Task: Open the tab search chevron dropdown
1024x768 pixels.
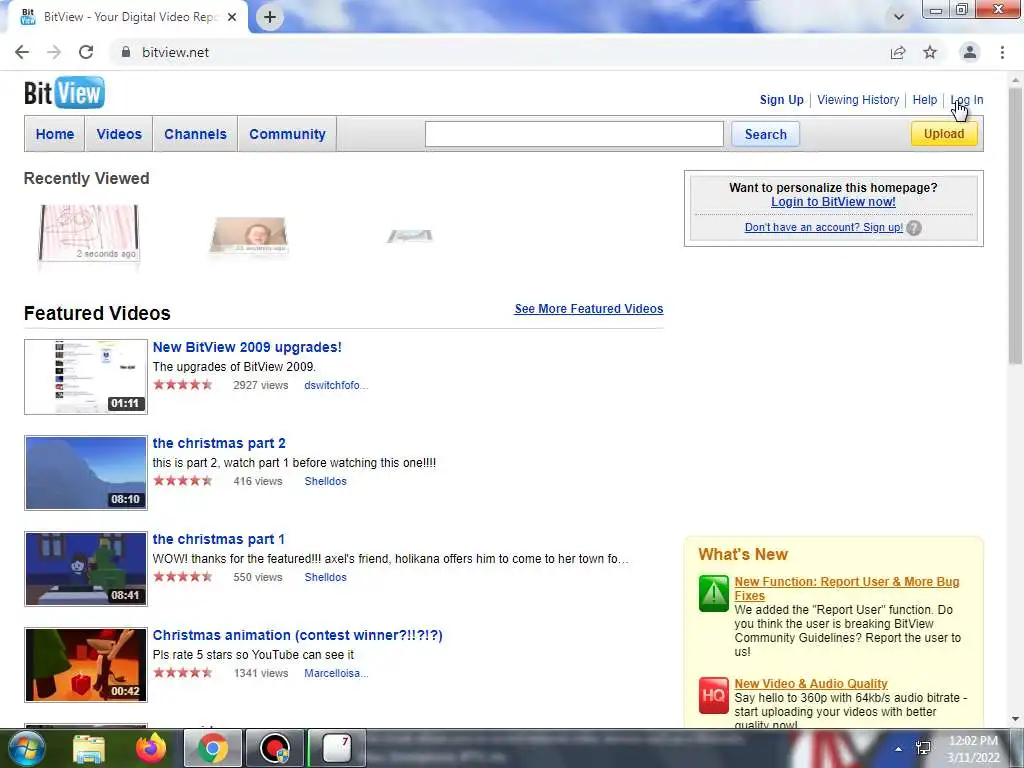Action: (x=899, y=17)
